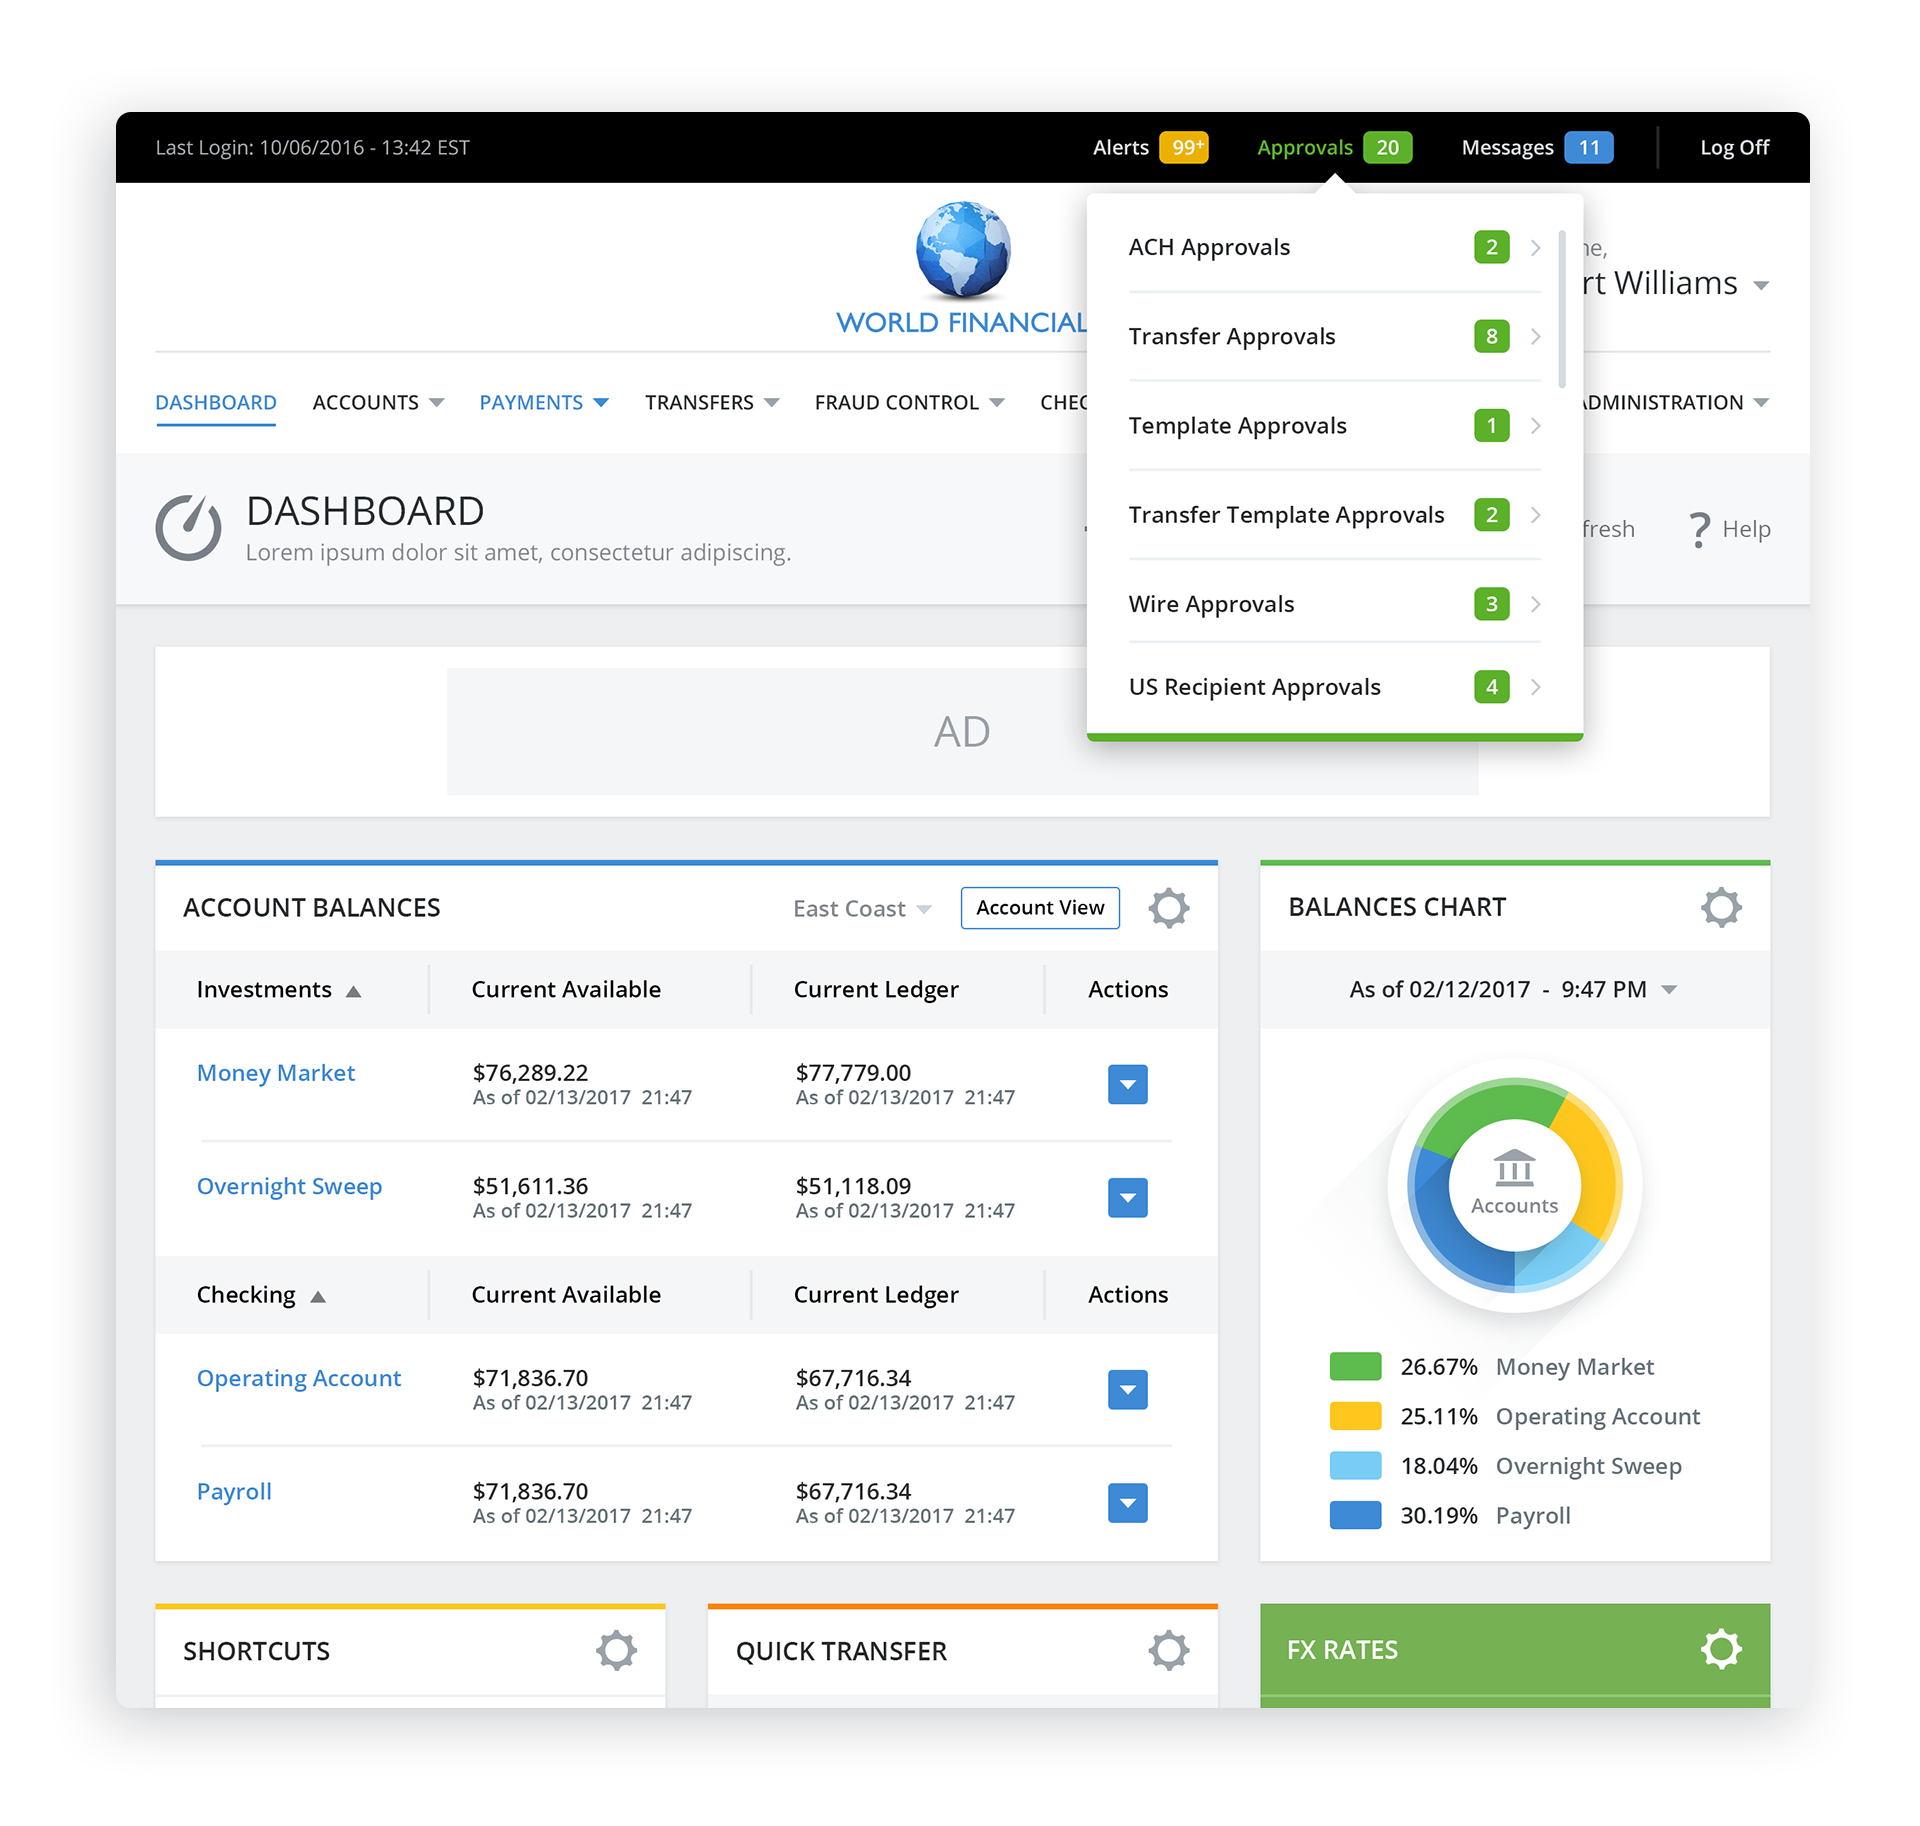Open FX Rates settings gear
1920x1826 pixels.
coord(1721,1649)
